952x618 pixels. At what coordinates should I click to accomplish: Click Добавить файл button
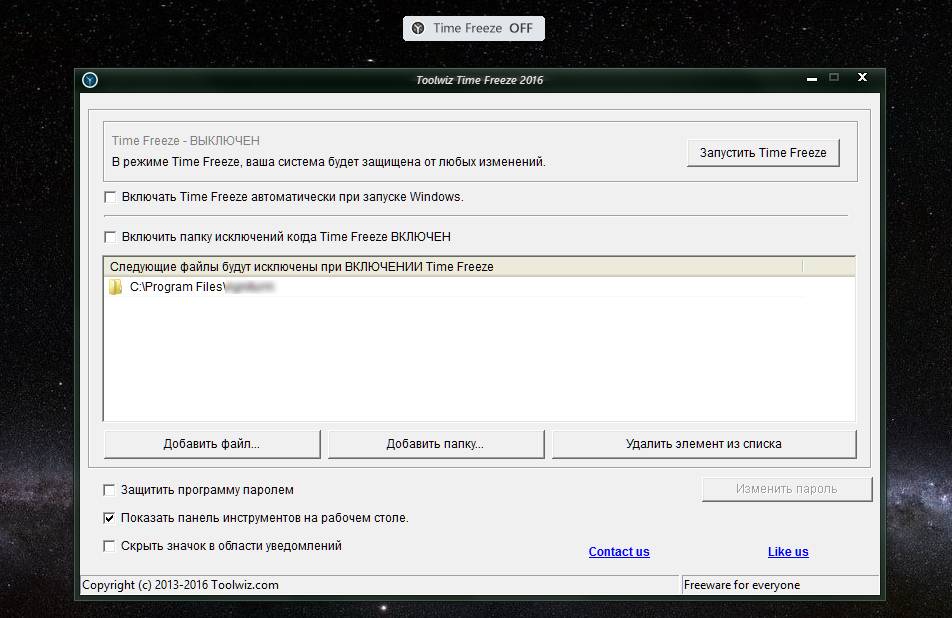tap(212, 444)
